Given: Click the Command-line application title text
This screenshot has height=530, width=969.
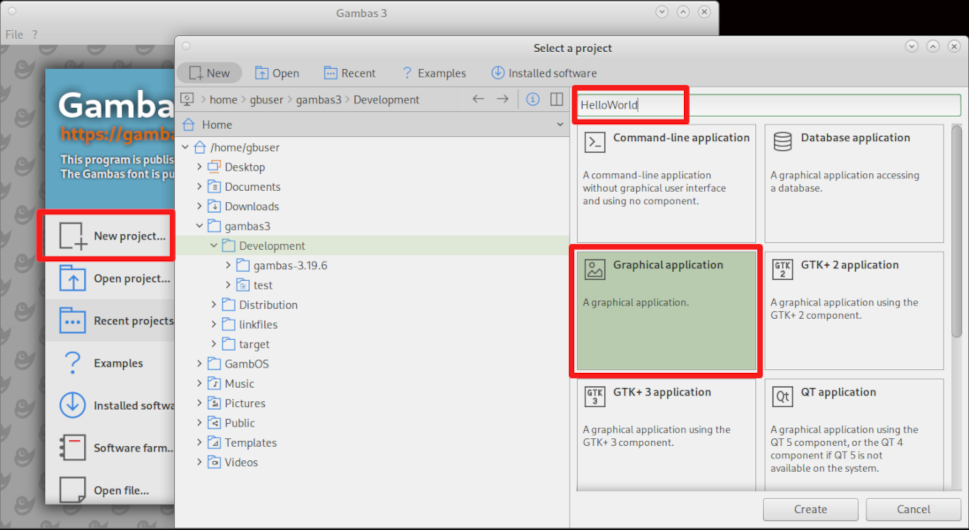Looking at the screenshot, I should (681, 138).
